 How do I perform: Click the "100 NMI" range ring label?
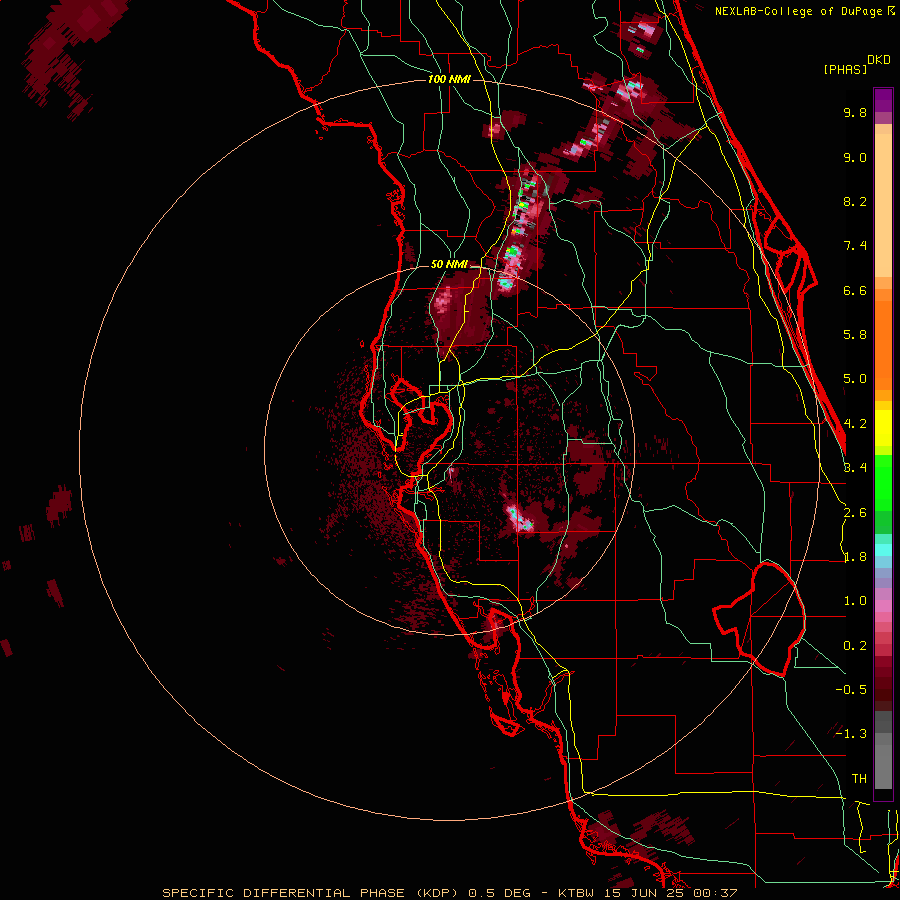click(449, 79)
